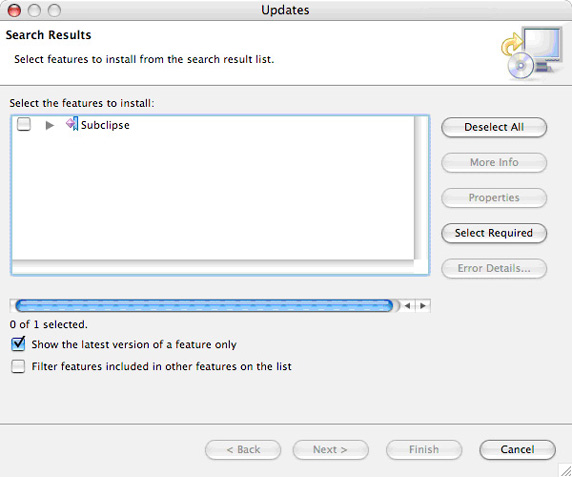Cancel the Updates dialog
This screenshot has width=572, height=477.
tap(517, 450)
